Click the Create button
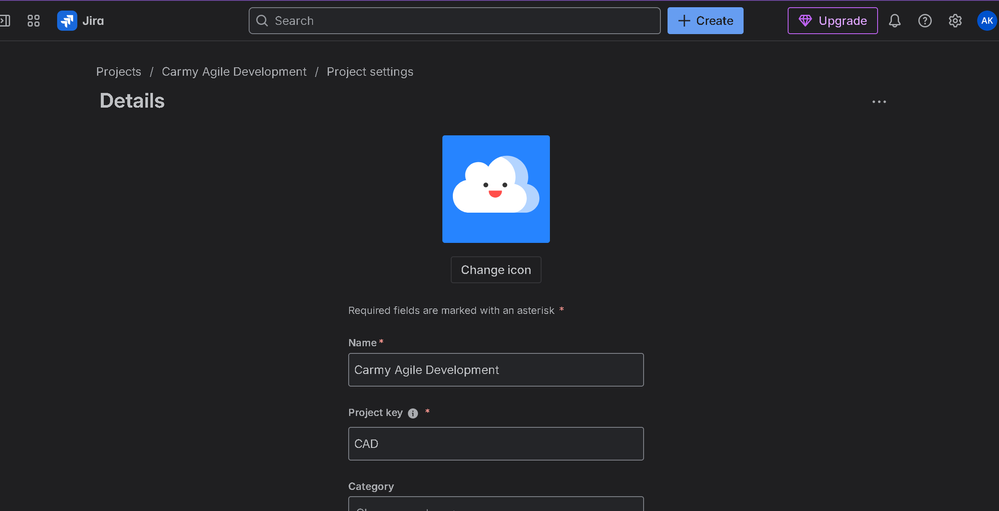The height and width of the screenshot is (511, 999). (x=705, y=20)
